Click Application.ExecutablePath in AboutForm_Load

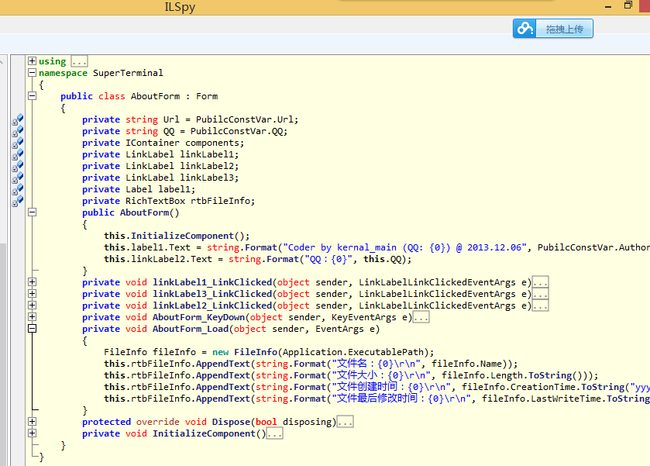(355, 352)
